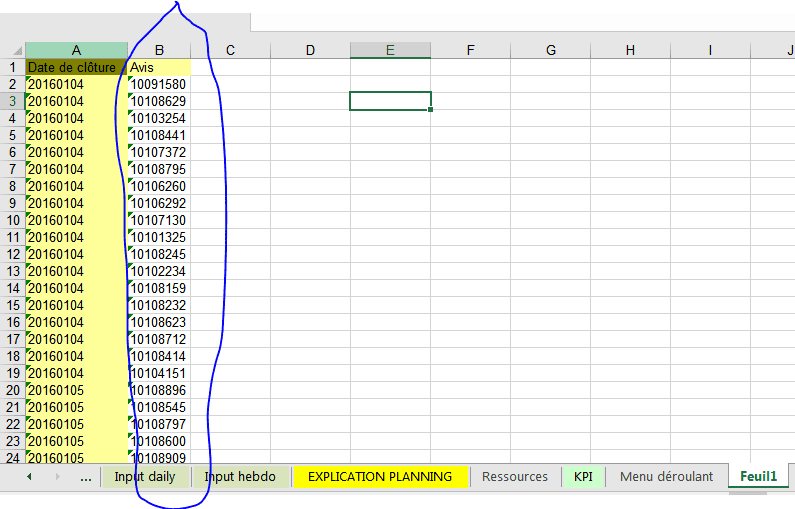Select column B header
The height and width of the screenshot is (509, 795).
[x=159, y=50]
